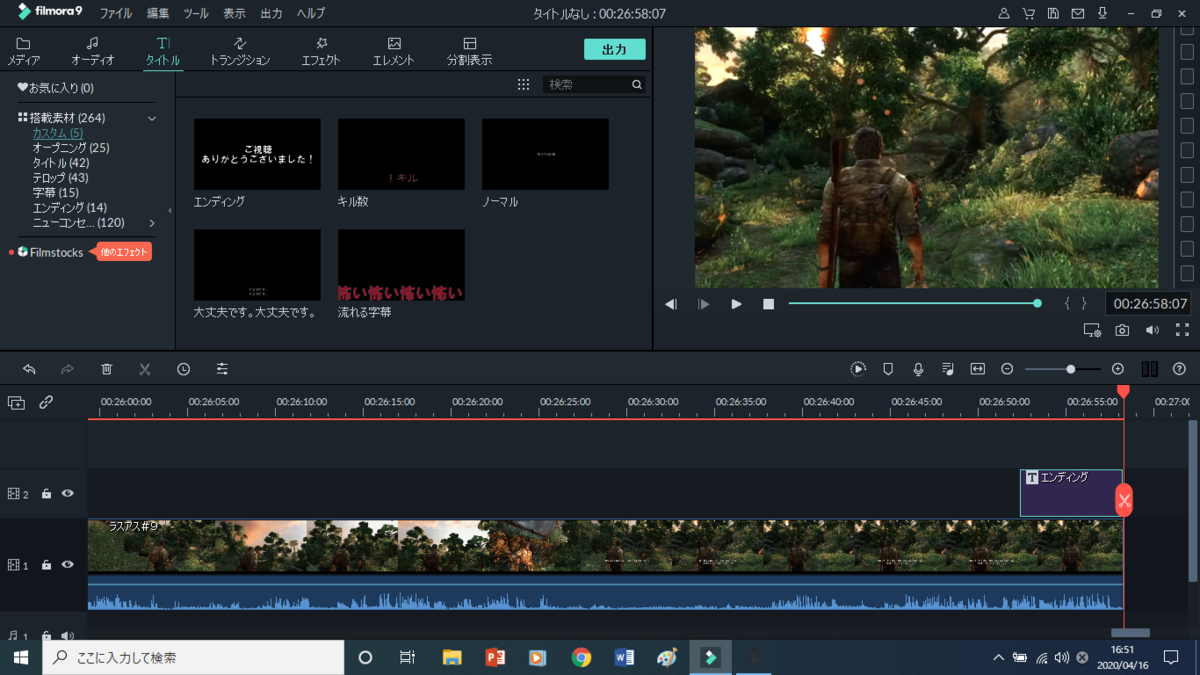The width and height of the screenshot is (1200, 675).
Task: Hide video track 2 with the eye
Action: point(68,494)
